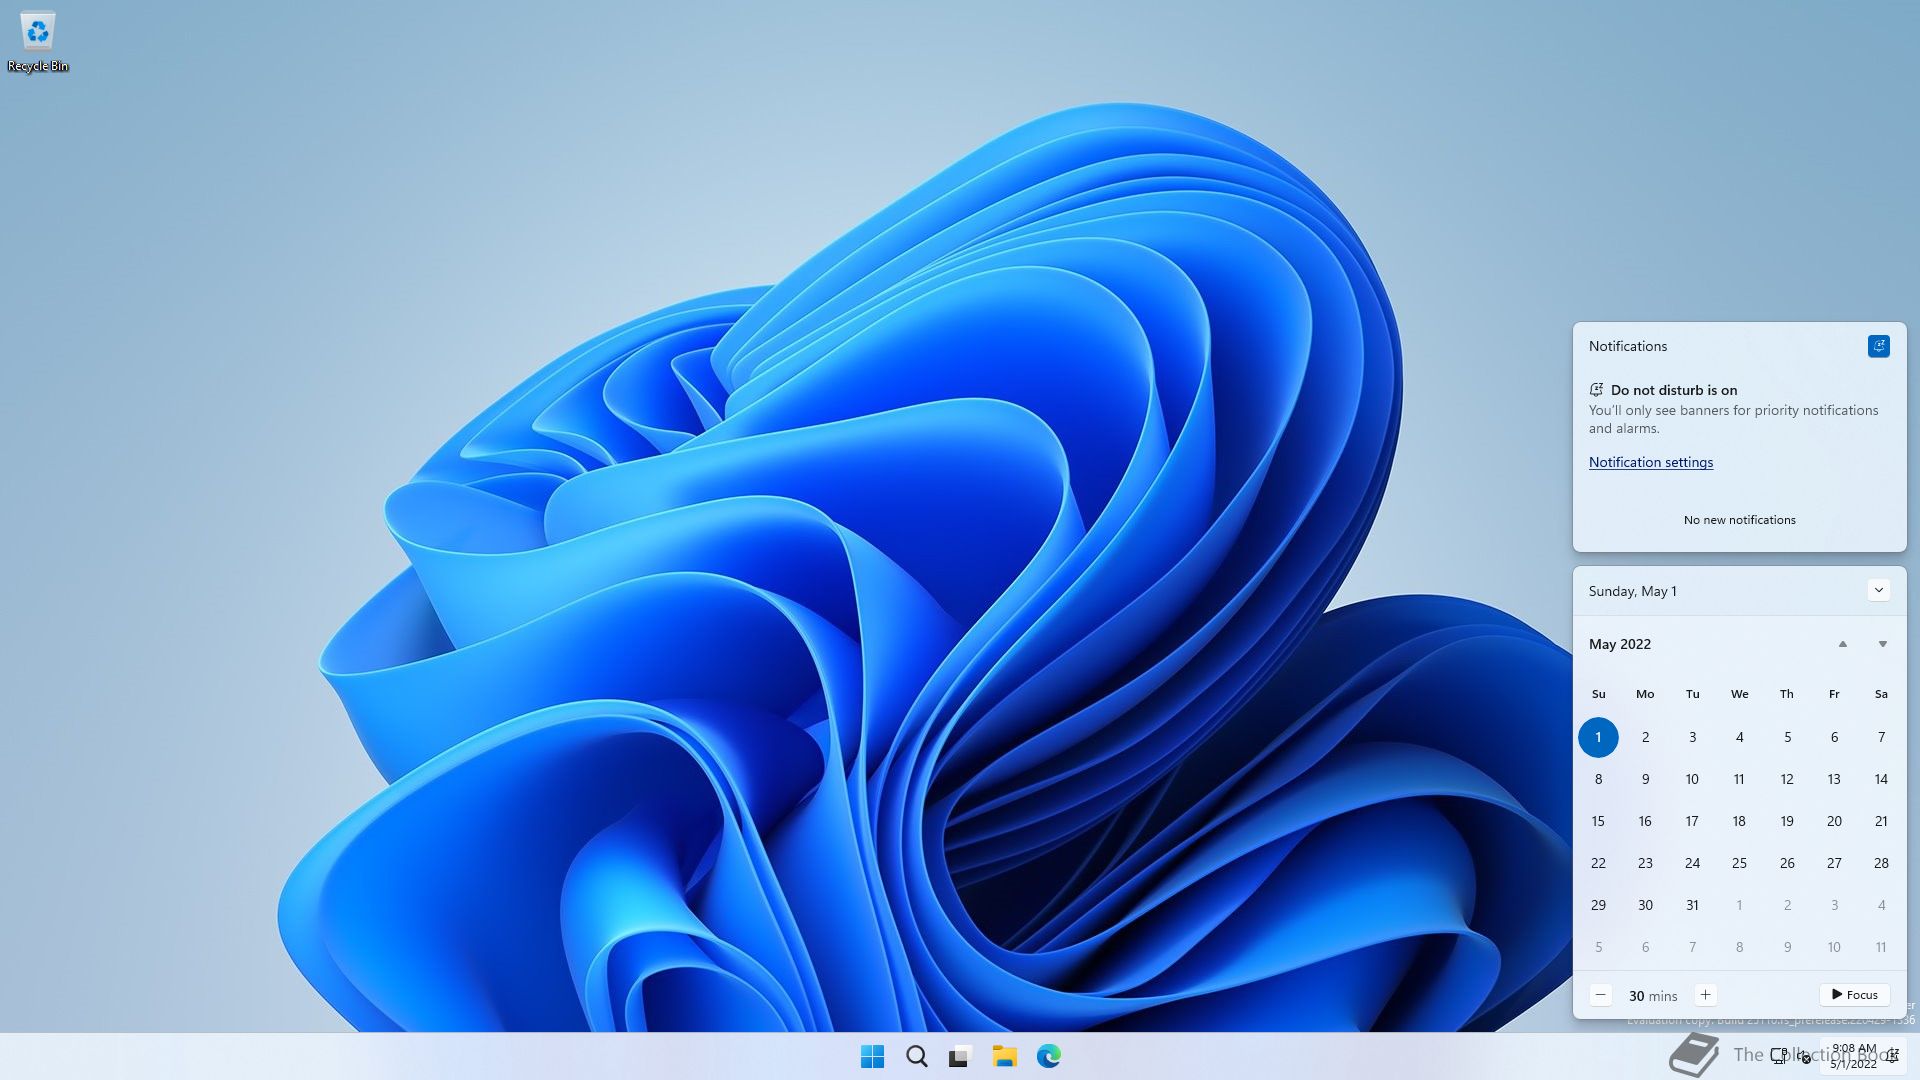Increase focus time with plus button
1920x1080 pixels.
[x=1705, y=995]
